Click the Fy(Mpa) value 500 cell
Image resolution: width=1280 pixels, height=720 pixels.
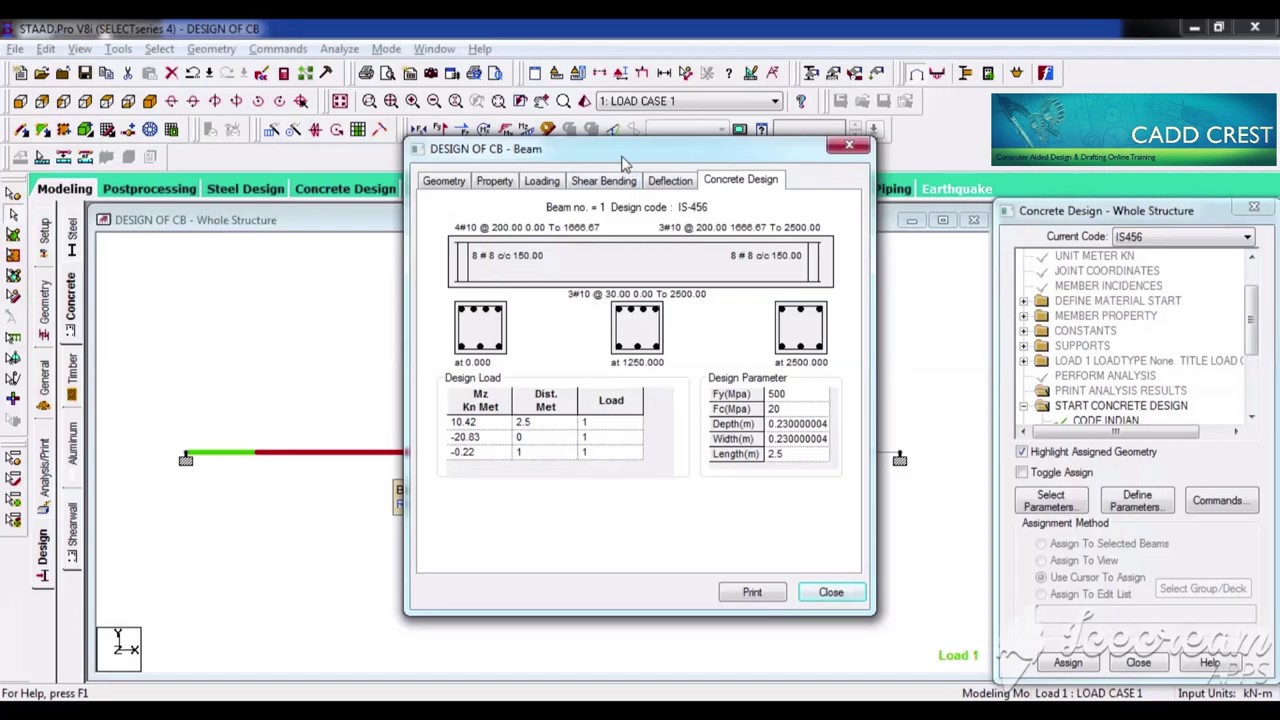tap(796, 394)
